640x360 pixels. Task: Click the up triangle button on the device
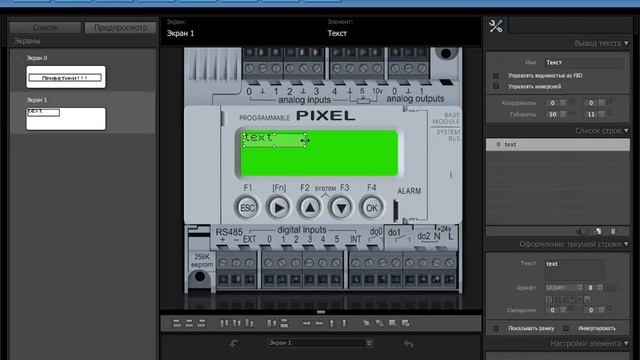[x=310, y=207]
